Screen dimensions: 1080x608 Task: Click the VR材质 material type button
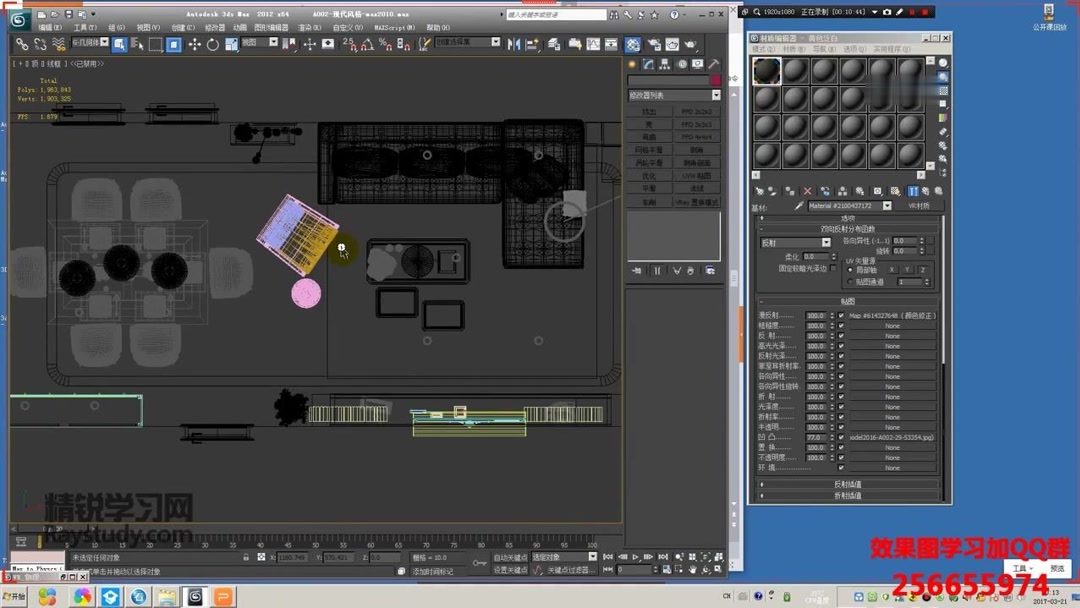[x=920, y=205]
